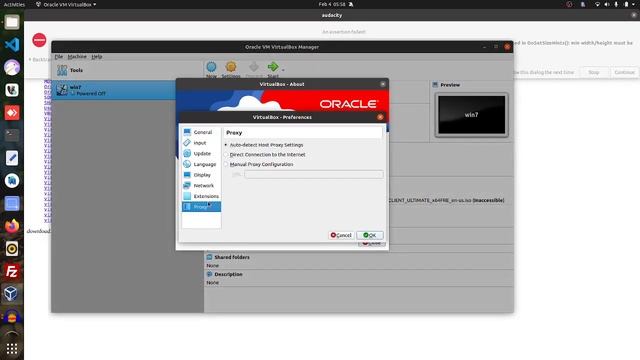Click the date and time in top bar
640x360 pixels.
tap(332, 4)
